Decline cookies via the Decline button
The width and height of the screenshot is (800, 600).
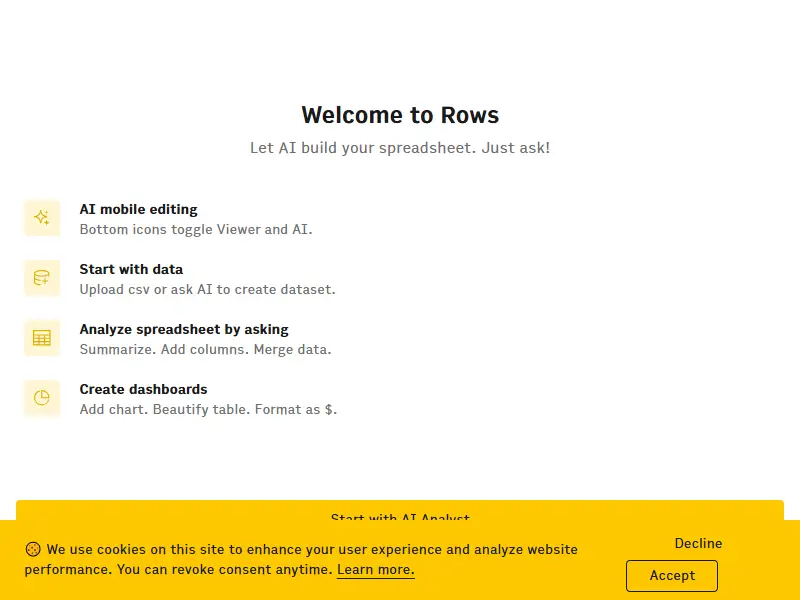click(698, 543)
